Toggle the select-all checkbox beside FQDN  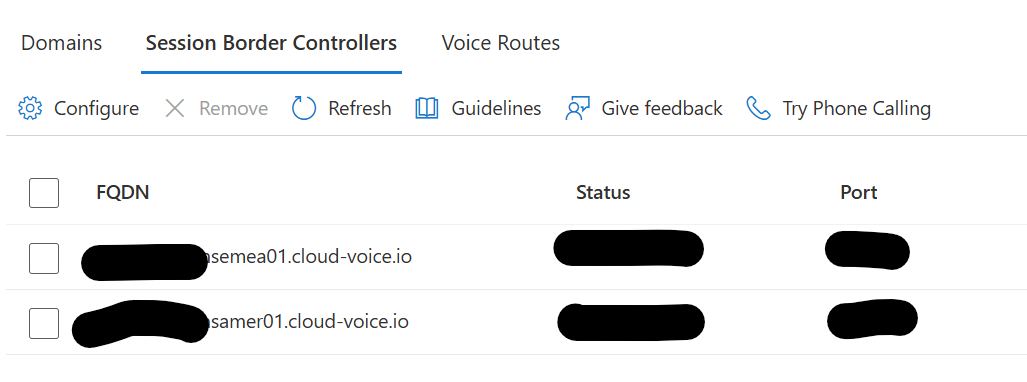44,193
